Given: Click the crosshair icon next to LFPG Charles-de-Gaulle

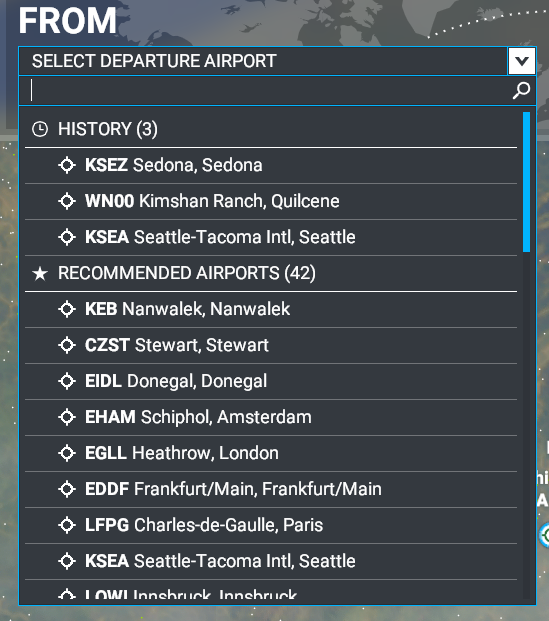Looking at the screenshot, I should [67, 525].
